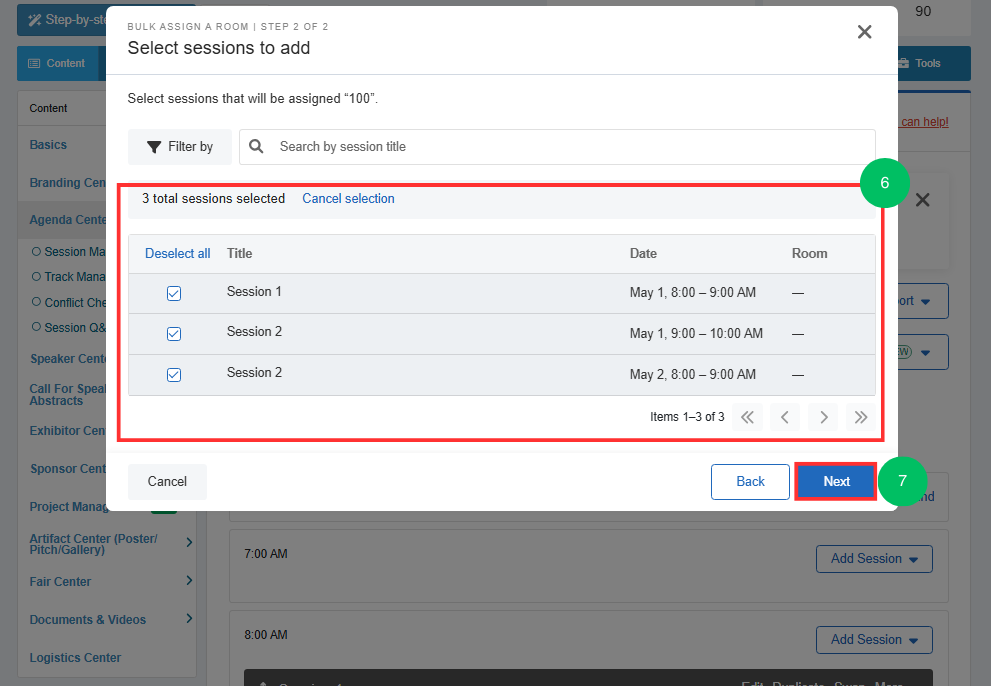The height and width of the screenshot is (686, 991).
Task: Expand Fair Center sidebar section
Action: 189,580
